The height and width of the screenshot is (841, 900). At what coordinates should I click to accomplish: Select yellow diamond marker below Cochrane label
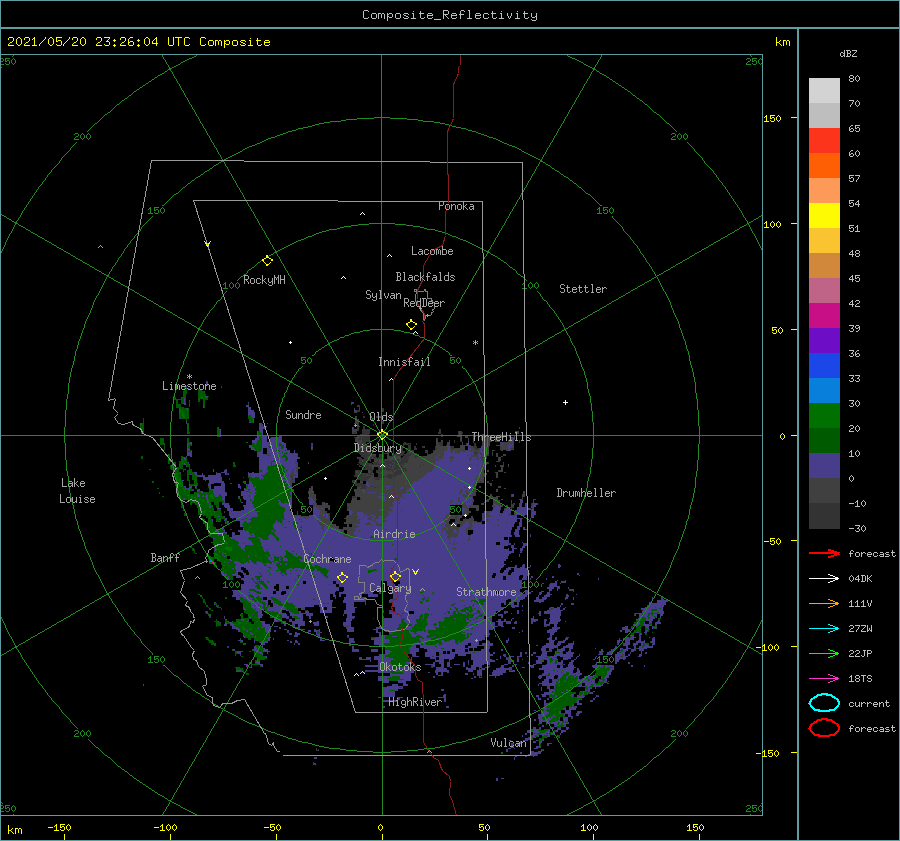tap(342, 578)
